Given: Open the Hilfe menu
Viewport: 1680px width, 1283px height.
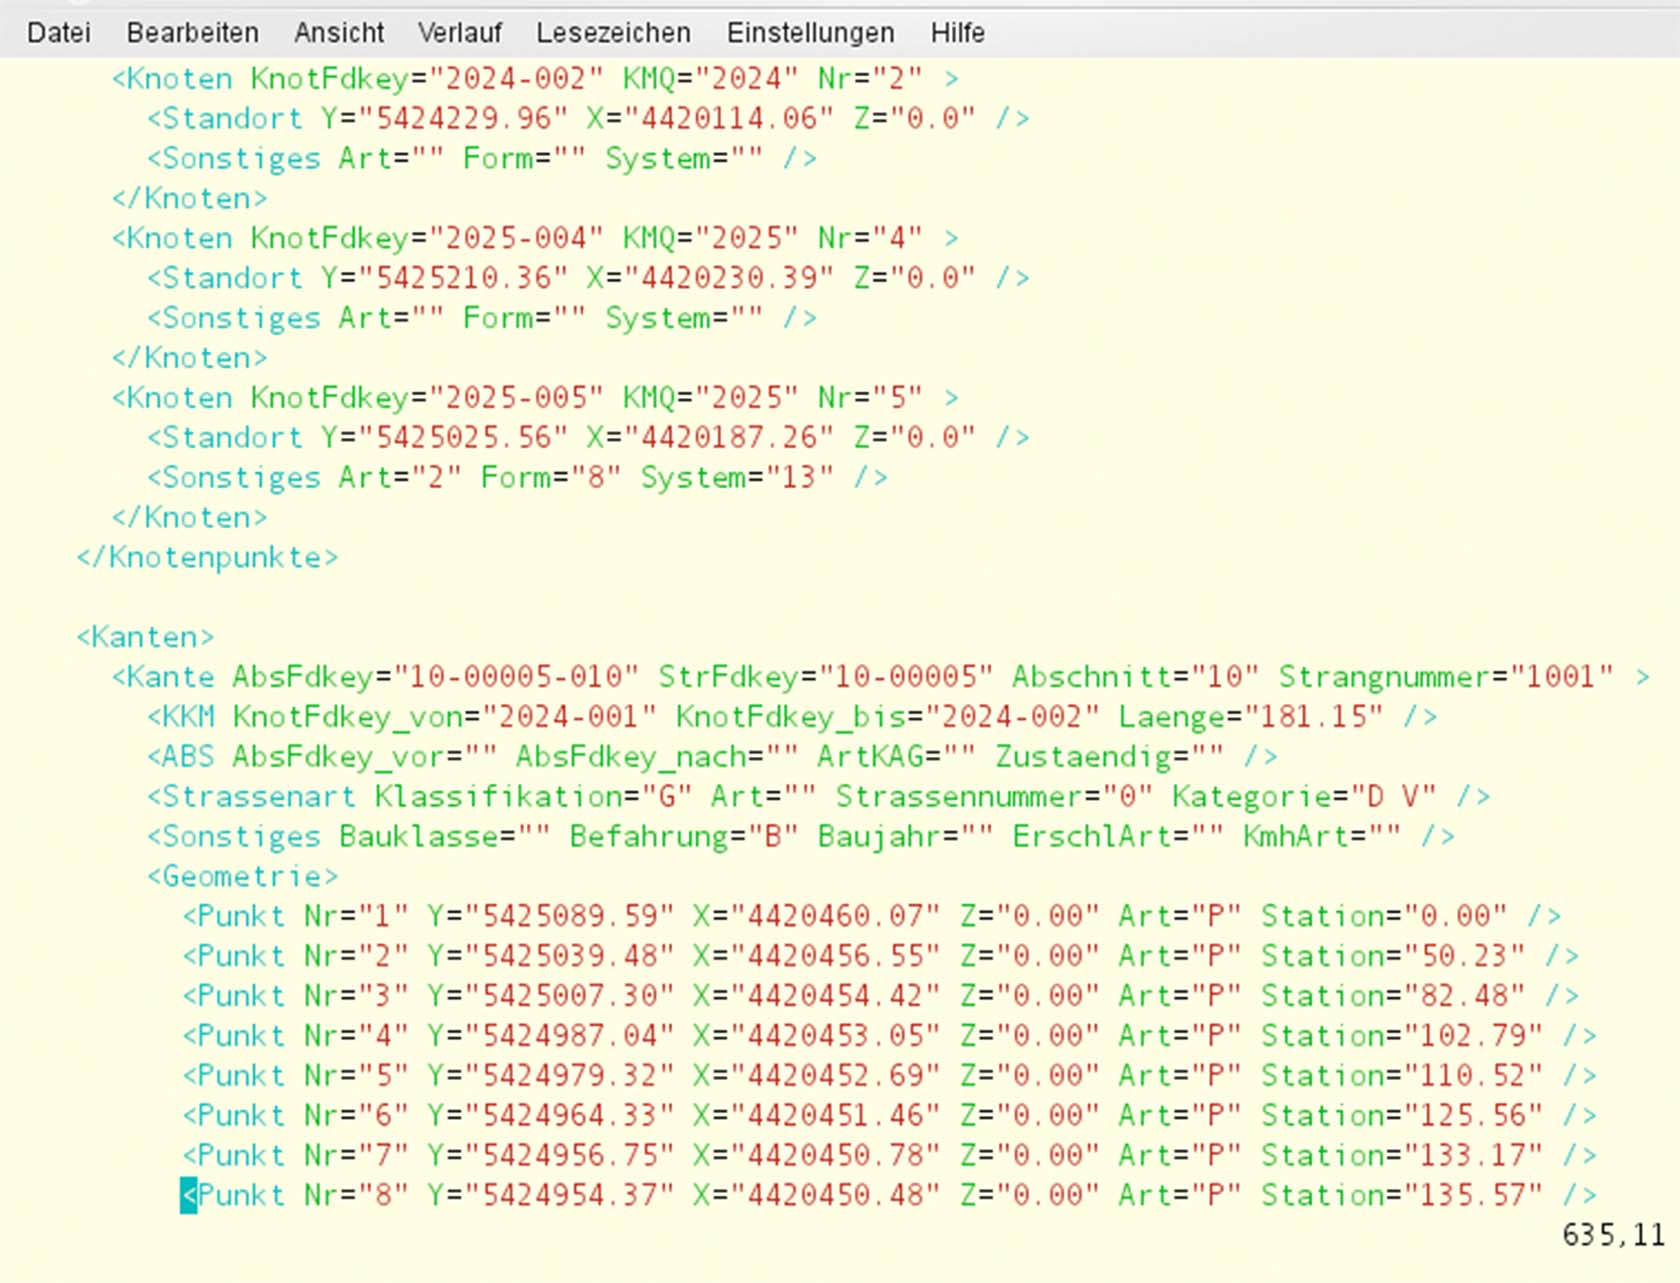Looking at the screenshot, I should pyautogui.click(x=957, y=33).
